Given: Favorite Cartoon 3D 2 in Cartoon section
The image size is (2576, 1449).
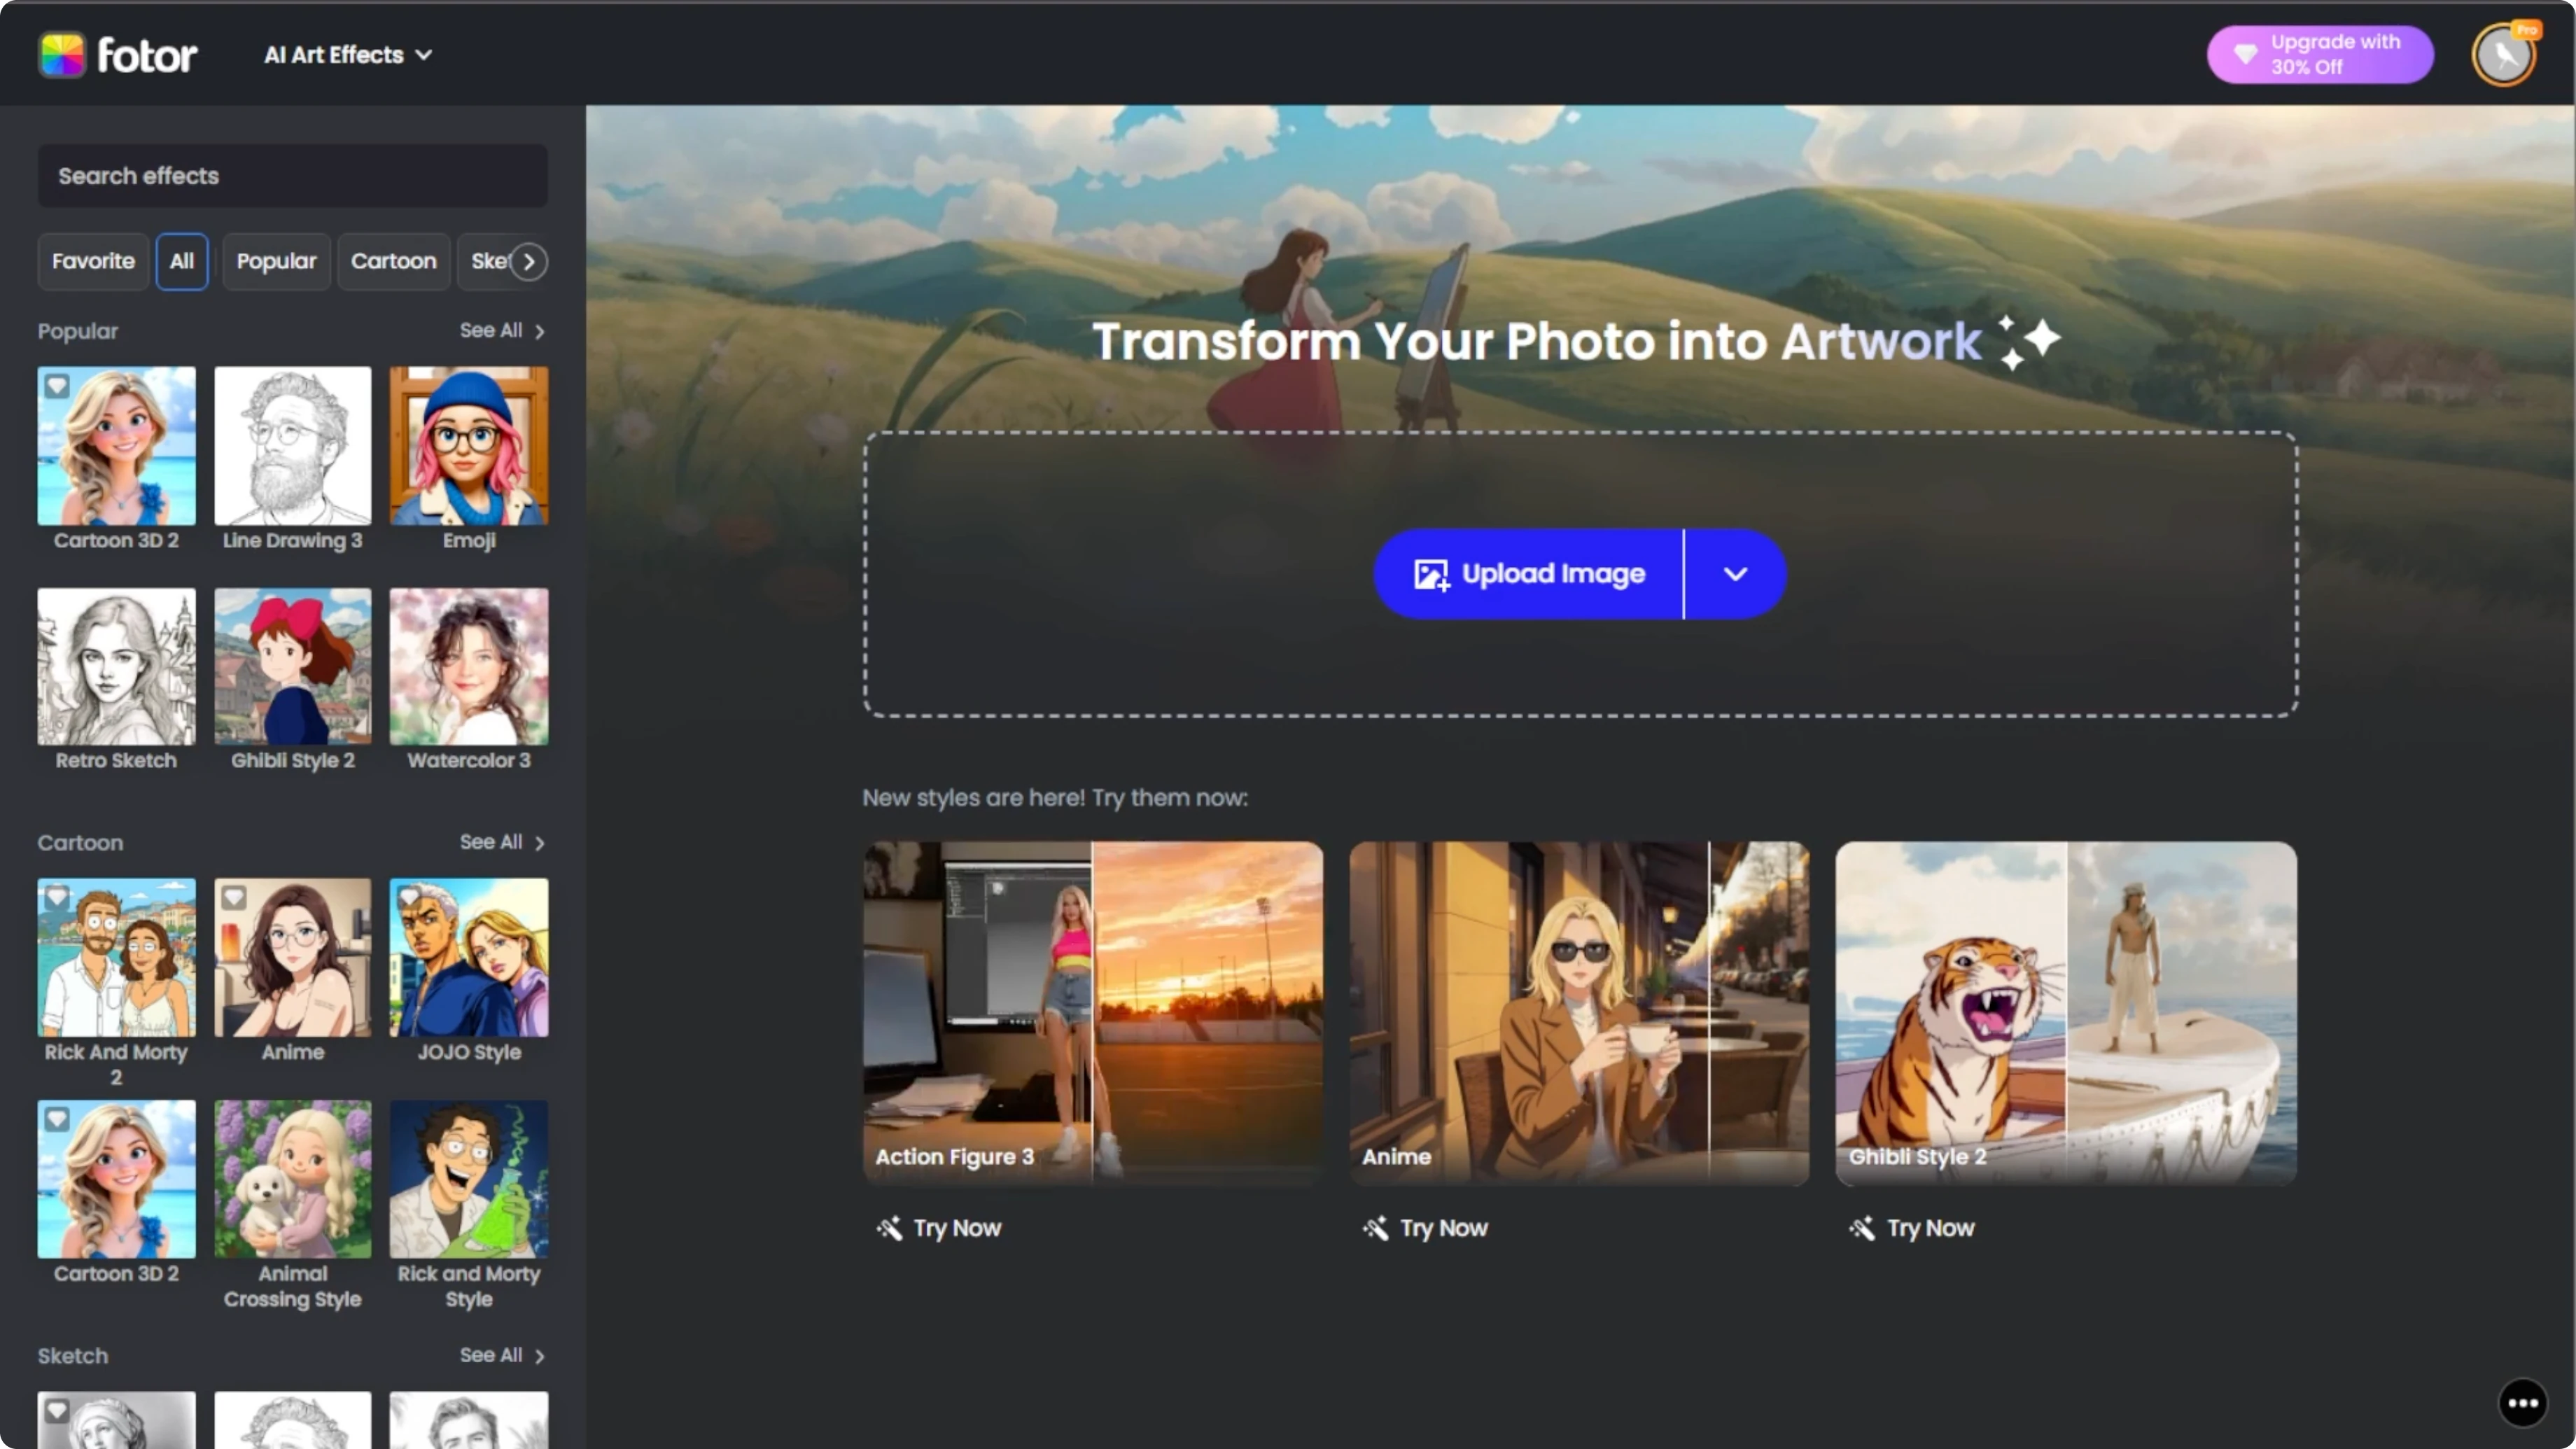Looking at the screenshot, I should (x=57, y=1120).
